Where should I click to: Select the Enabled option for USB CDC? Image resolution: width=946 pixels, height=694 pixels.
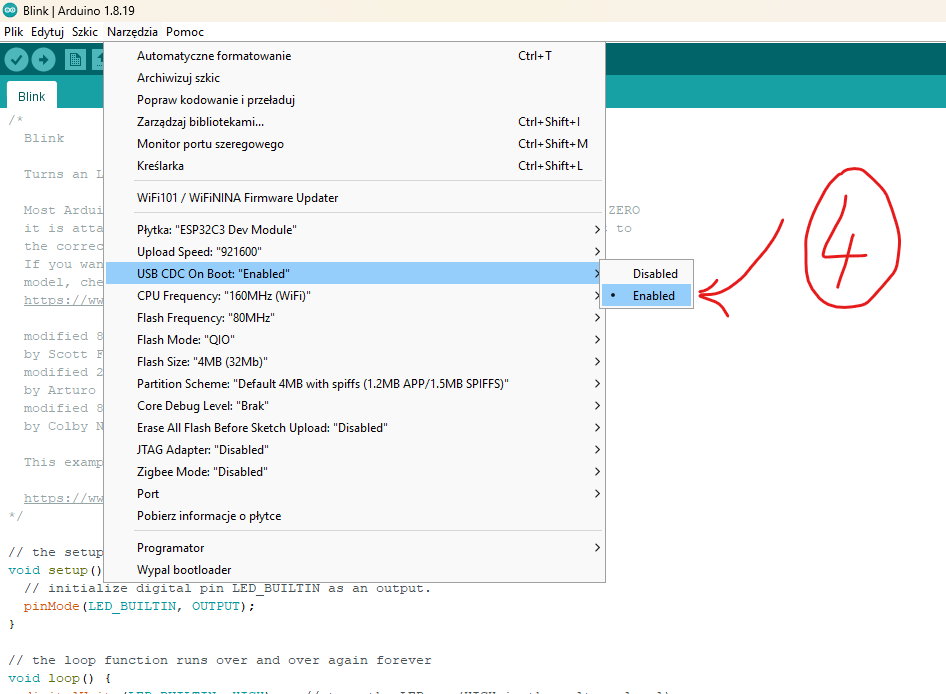click(x=647, y=296)
